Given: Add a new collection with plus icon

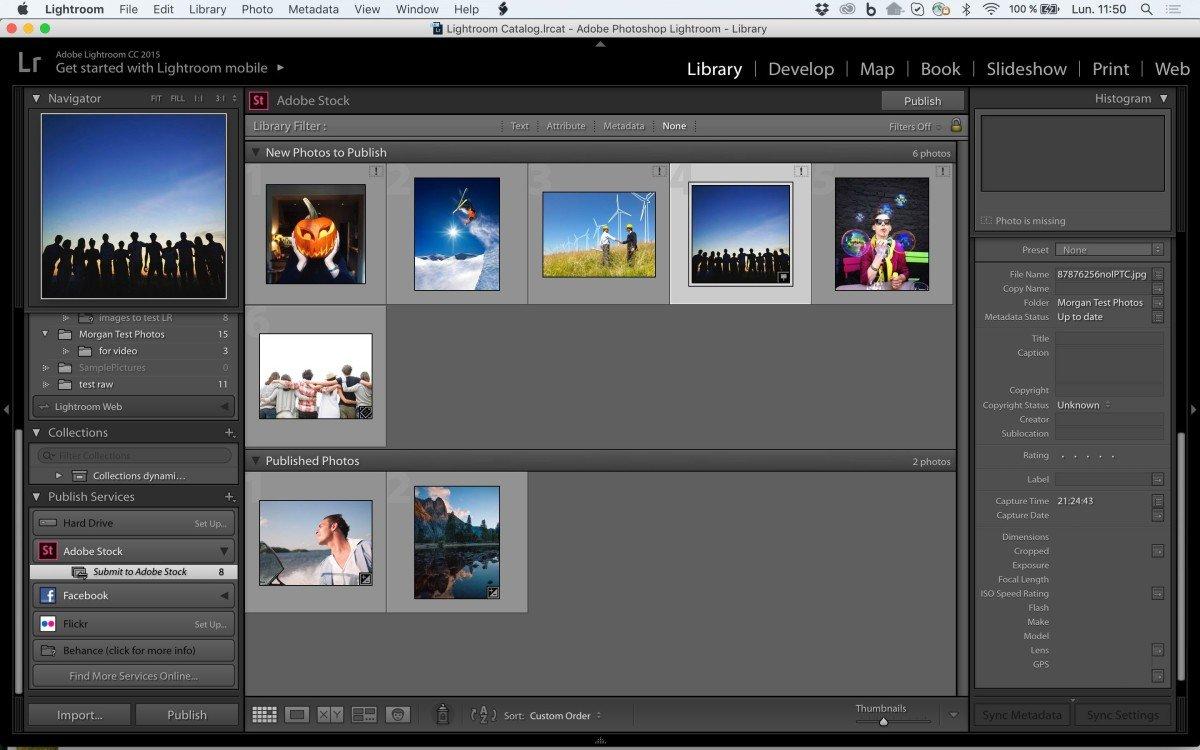Looking at the screenshot, I should [x=229, y=433].
